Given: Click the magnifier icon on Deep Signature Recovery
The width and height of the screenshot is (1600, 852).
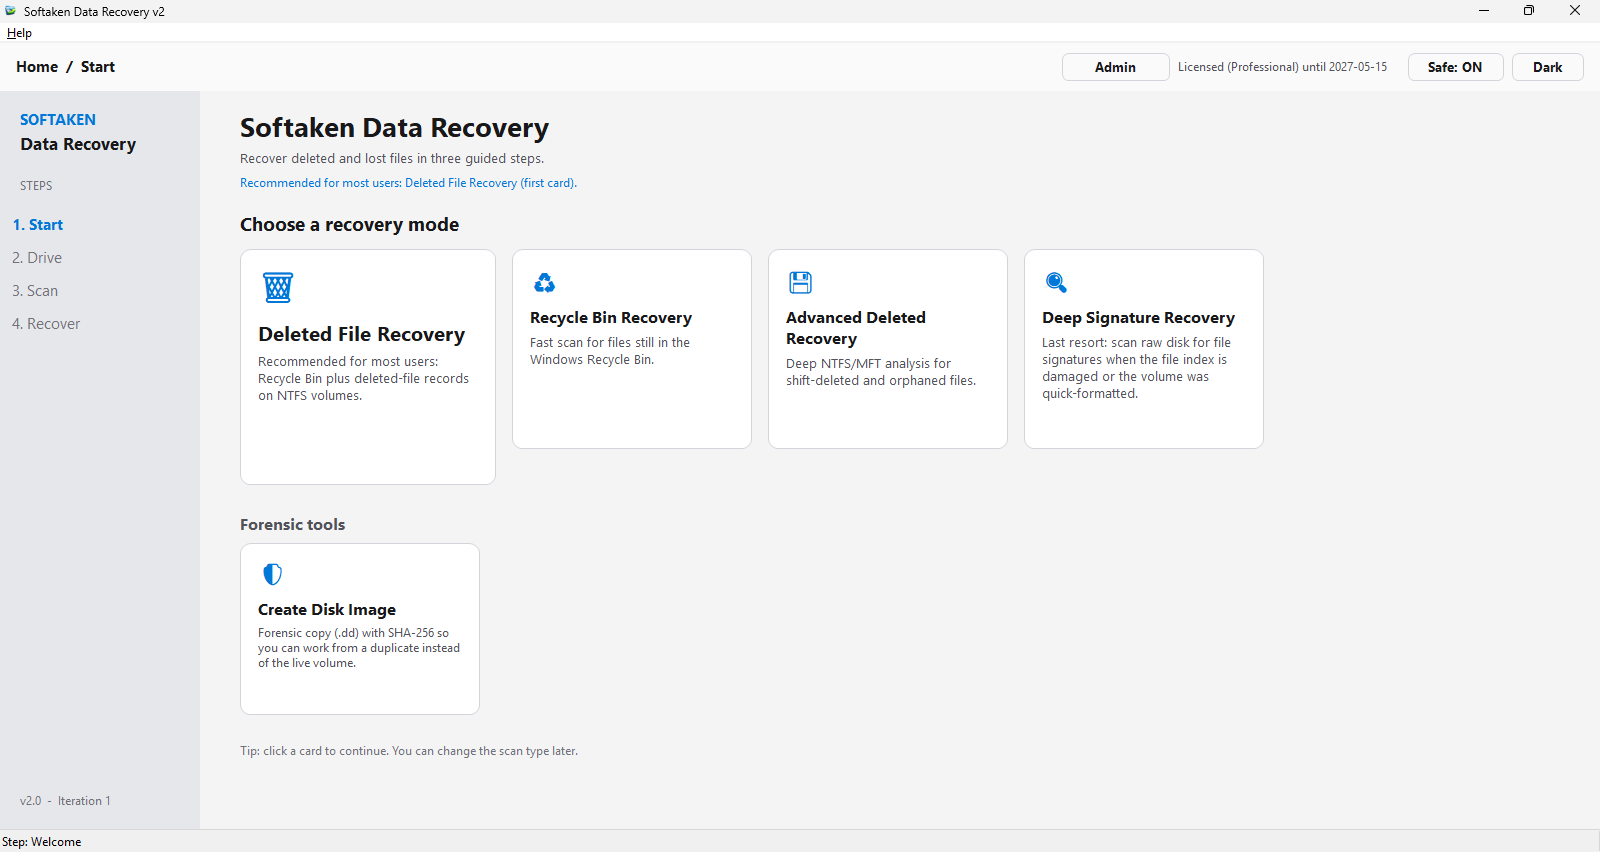Looking at the screenshot, I should [1056, 282].
